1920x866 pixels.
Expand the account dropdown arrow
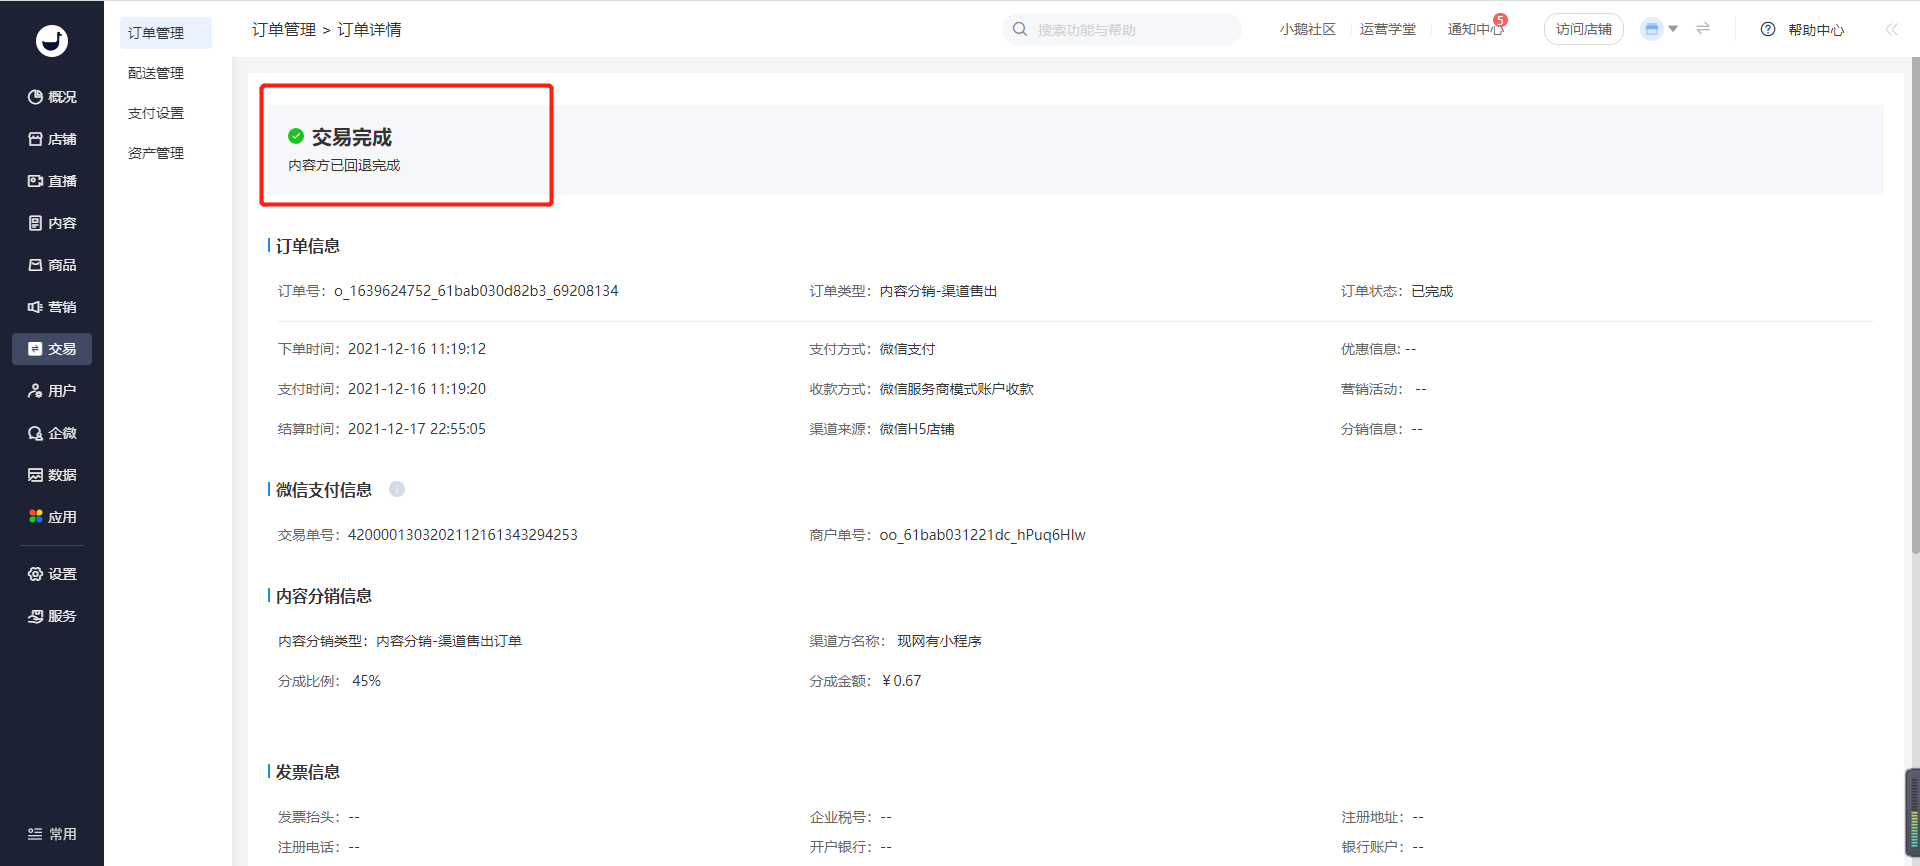1673,29
